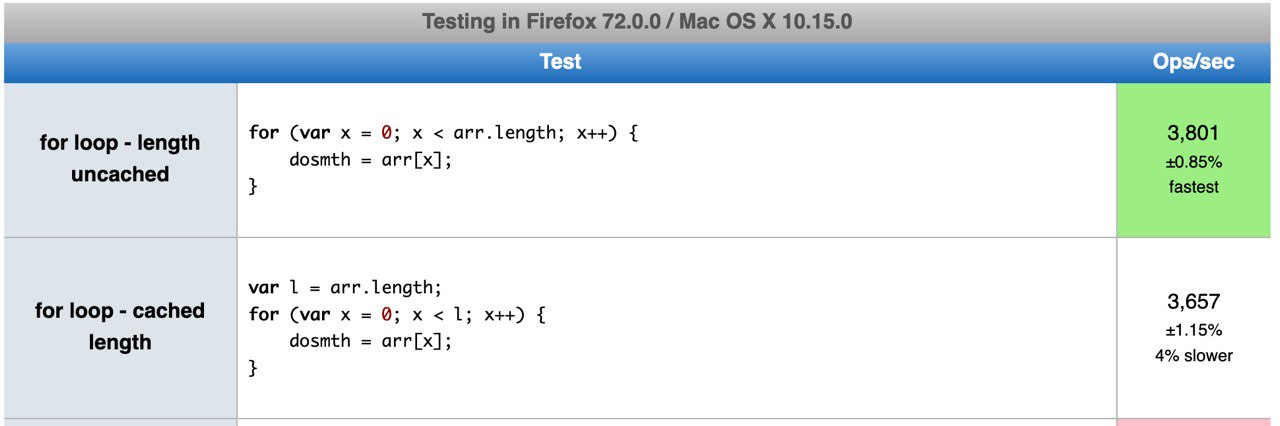Click the closing brace of the uncached loop
The width and height of the screenshot is (1280, 426).
253,186
